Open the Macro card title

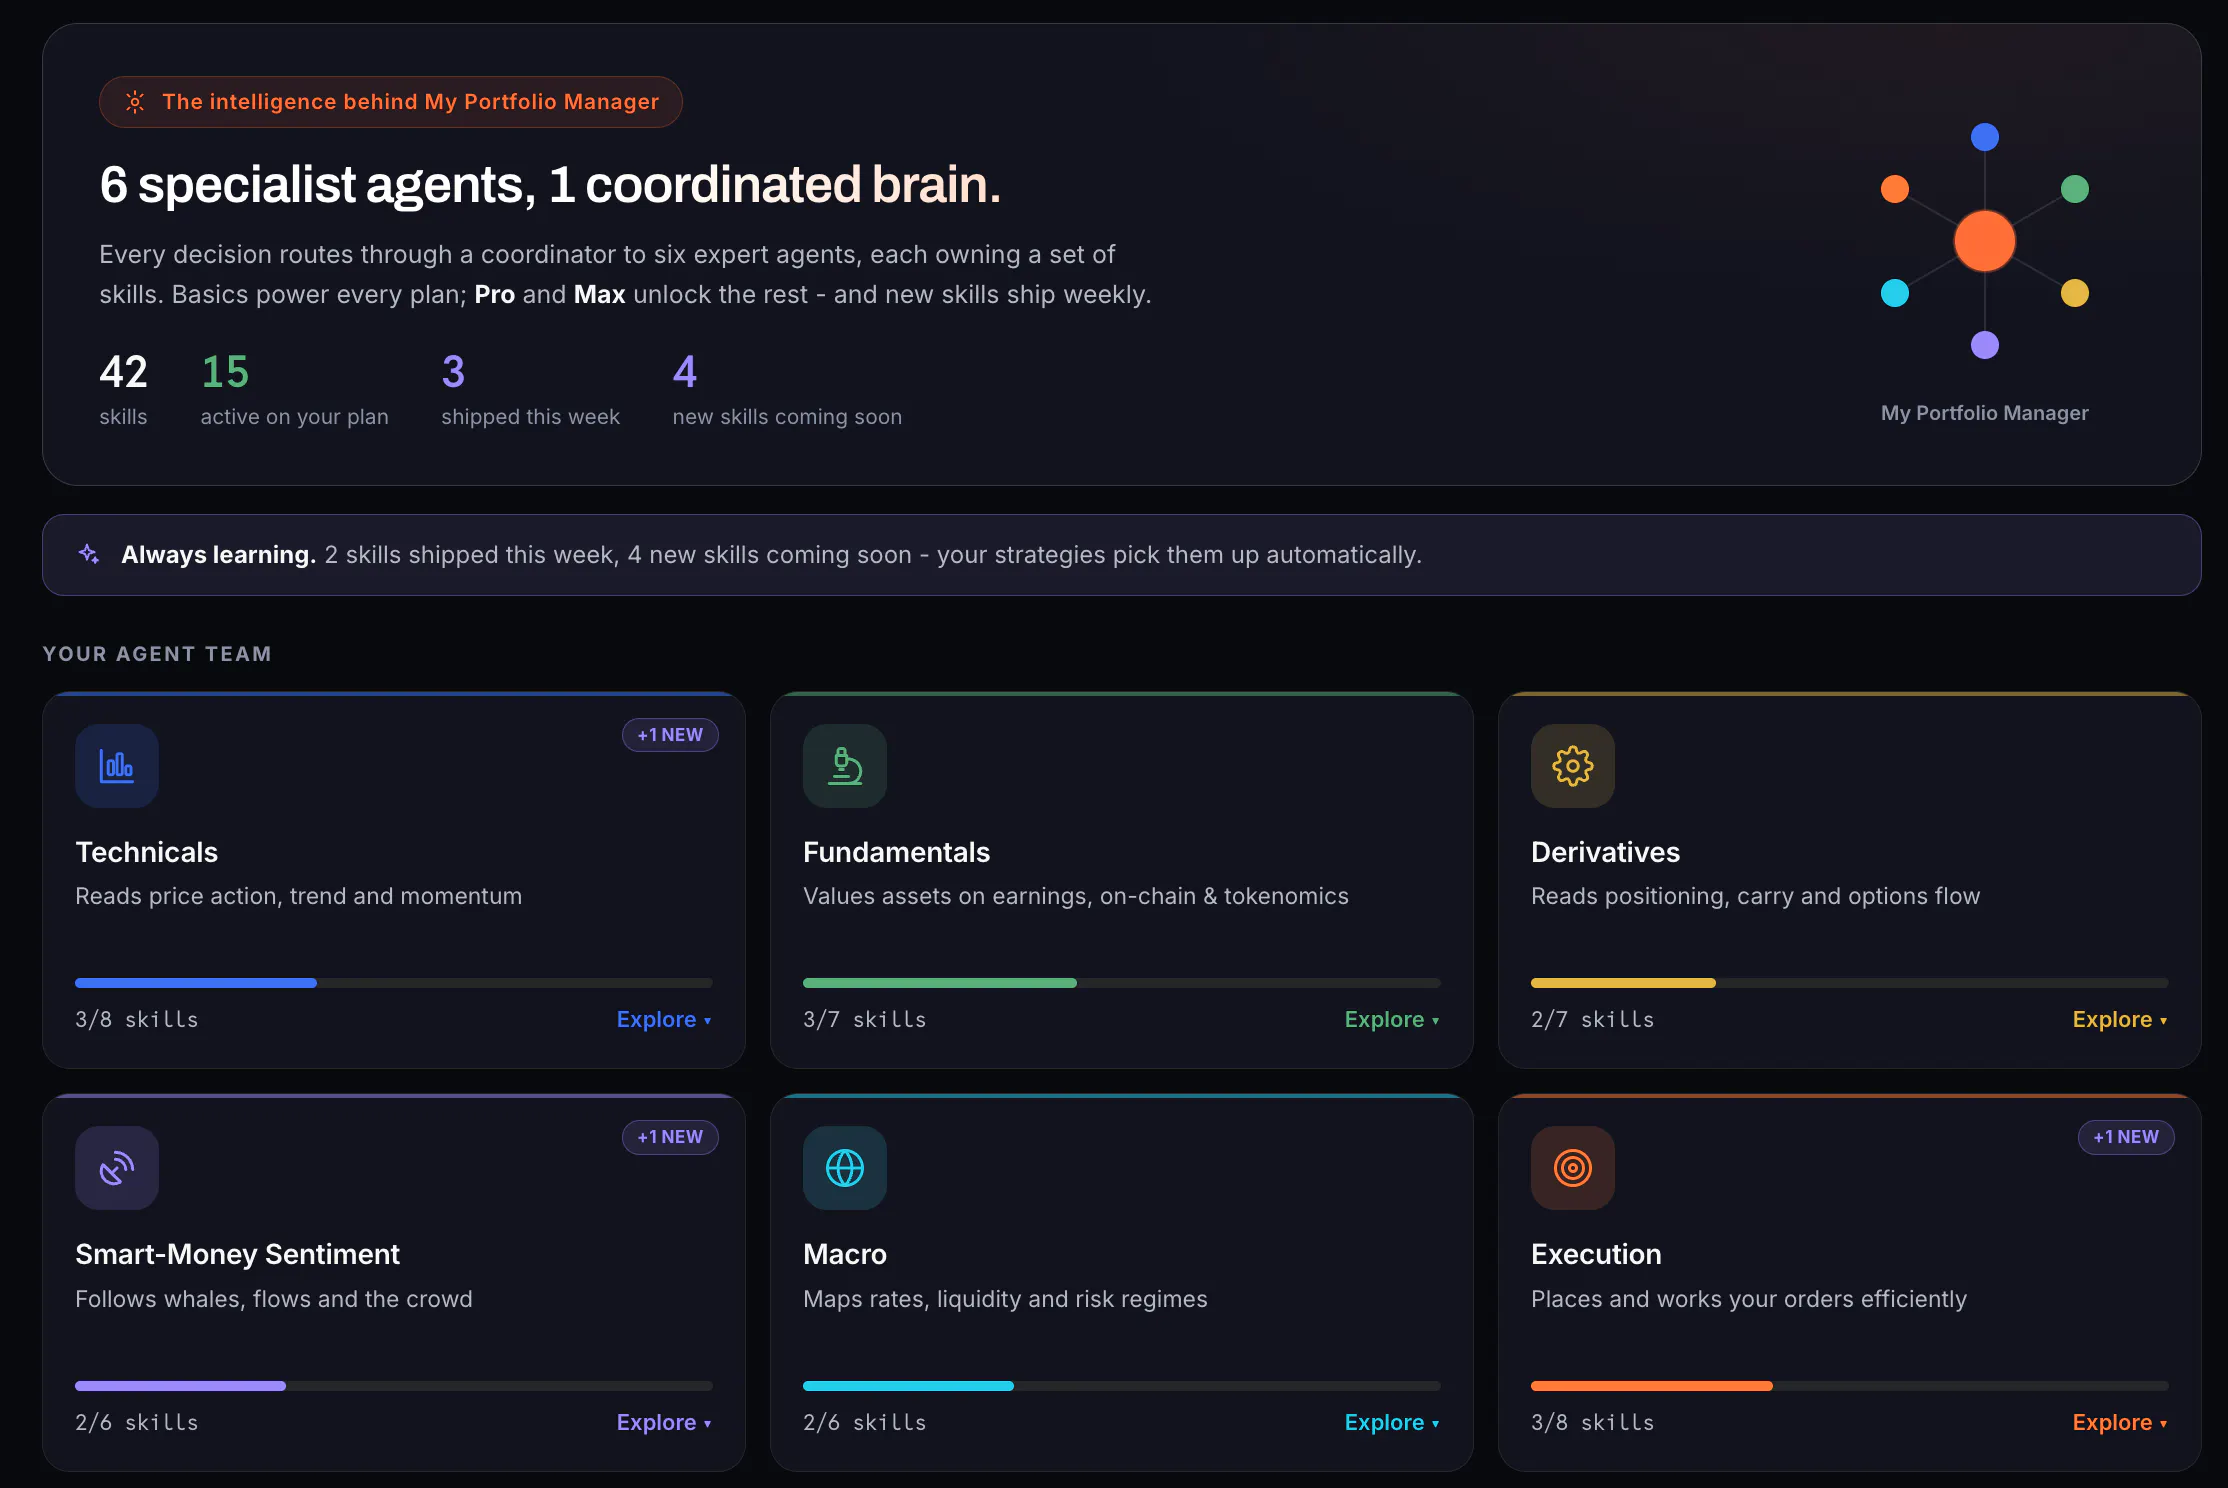(x=845, y=1254)
